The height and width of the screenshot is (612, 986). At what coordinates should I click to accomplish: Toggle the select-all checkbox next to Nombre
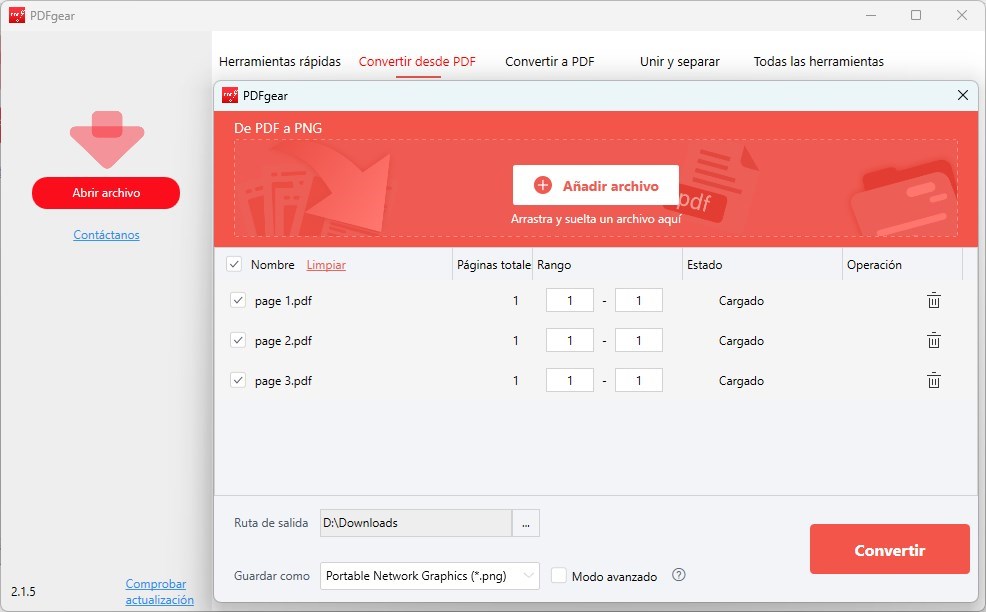(234, 264)
